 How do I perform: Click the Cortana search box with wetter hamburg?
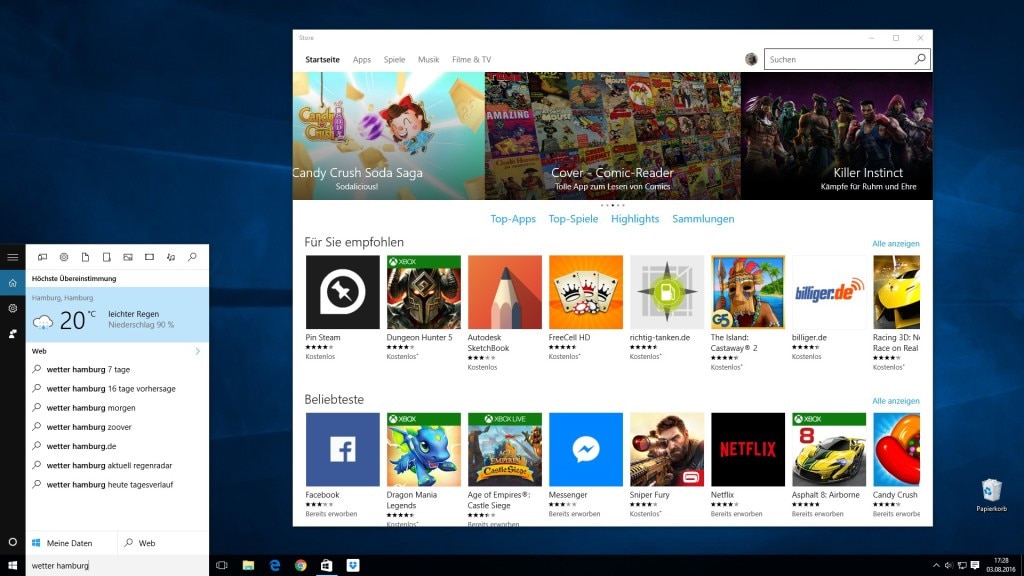(x=118, y=566)
